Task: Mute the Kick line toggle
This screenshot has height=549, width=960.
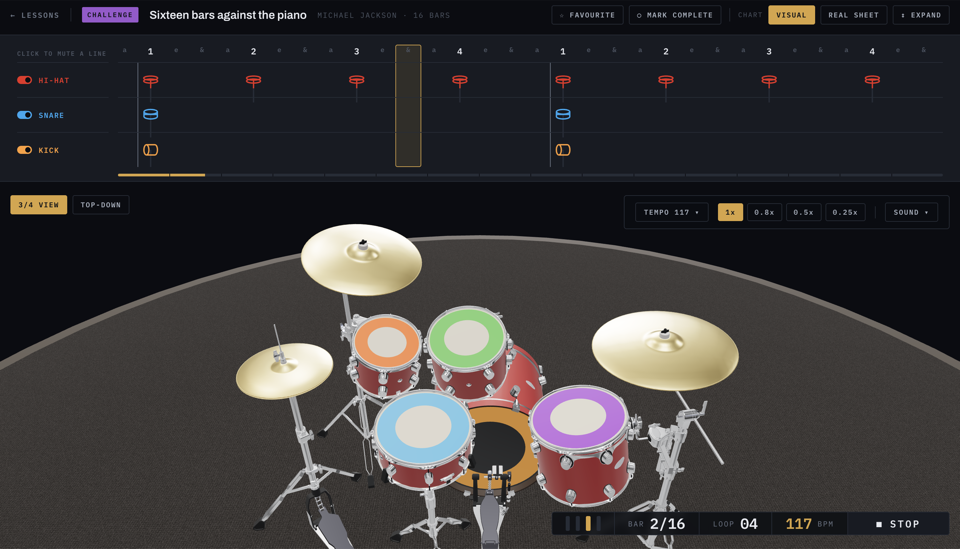Action: point(24,150)
